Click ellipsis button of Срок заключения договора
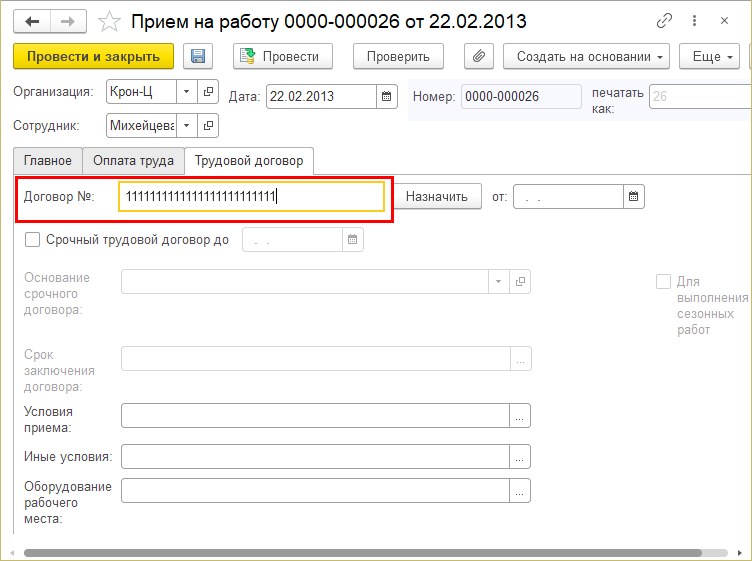The image size is (752, 561). (x=520, y=359)
